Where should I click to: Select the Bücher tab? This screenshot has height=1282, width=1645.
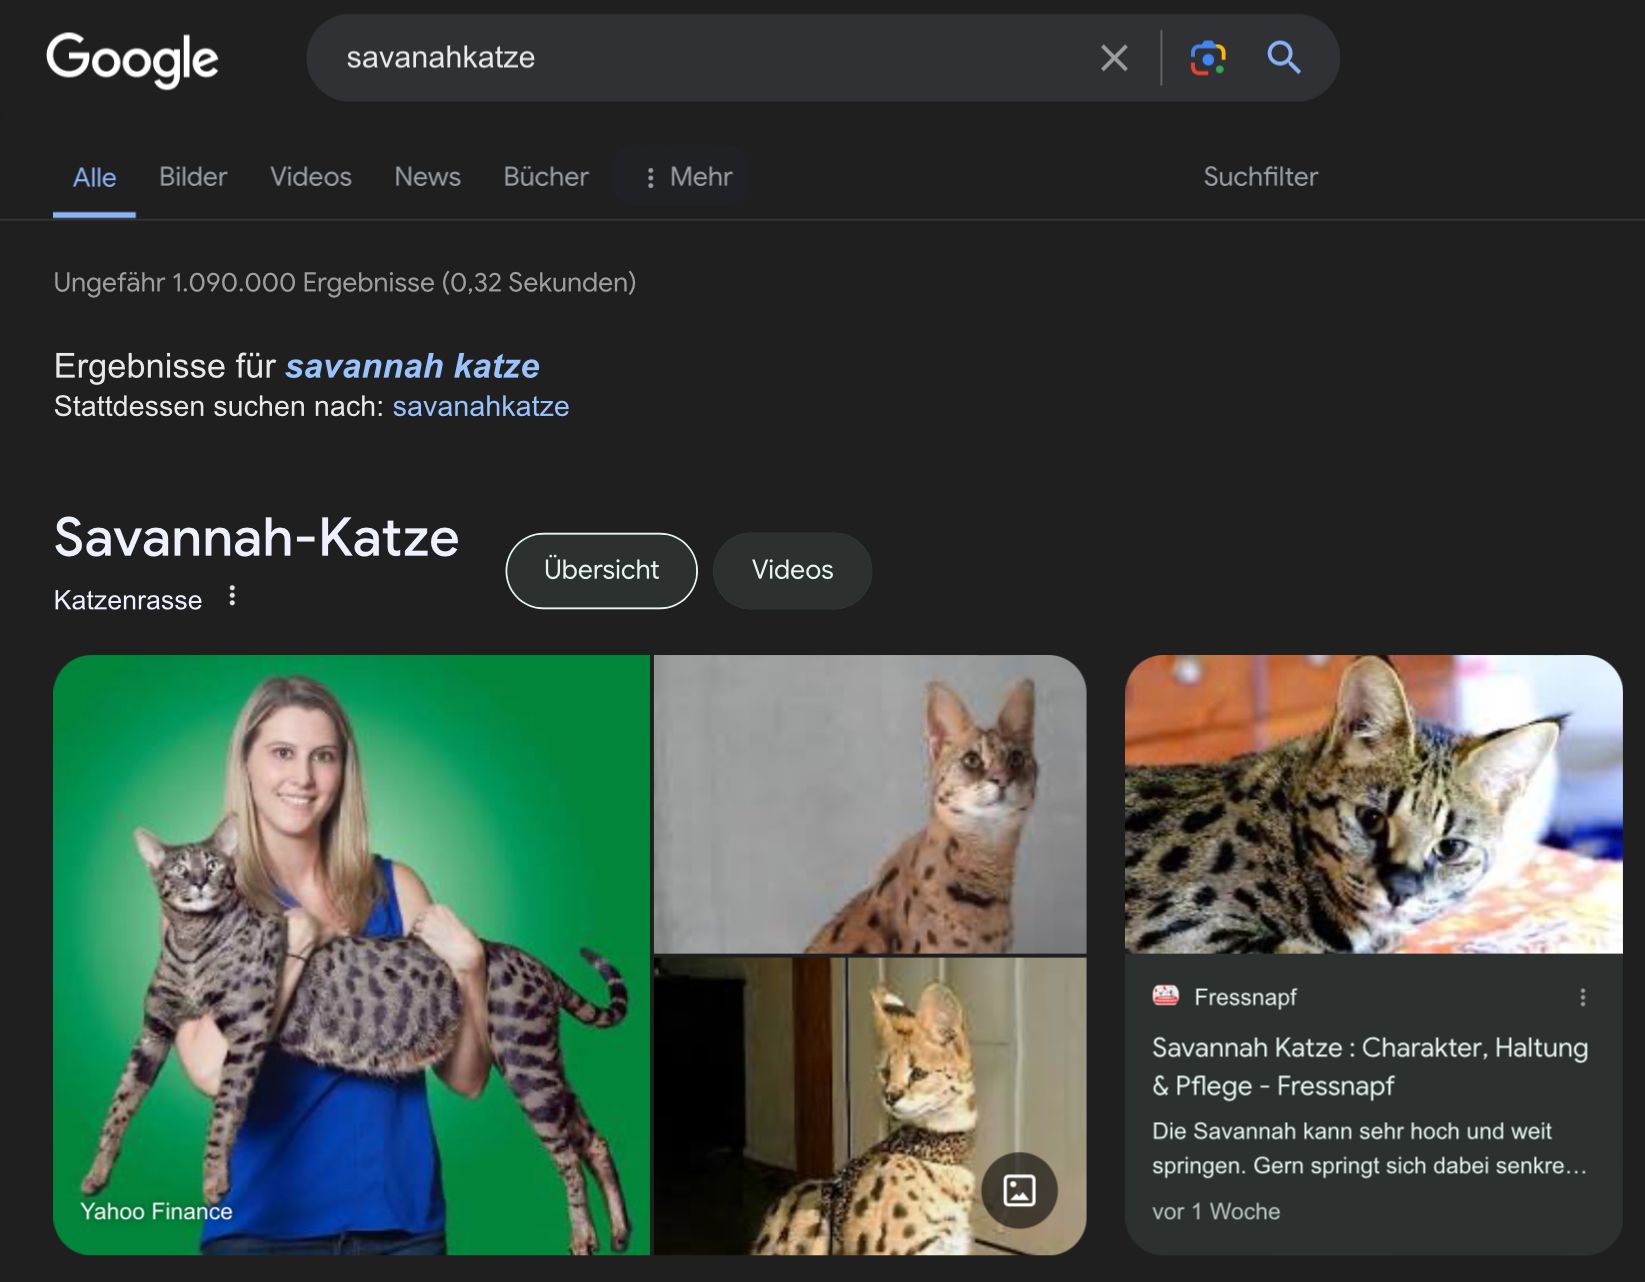(x=546, y=177)
